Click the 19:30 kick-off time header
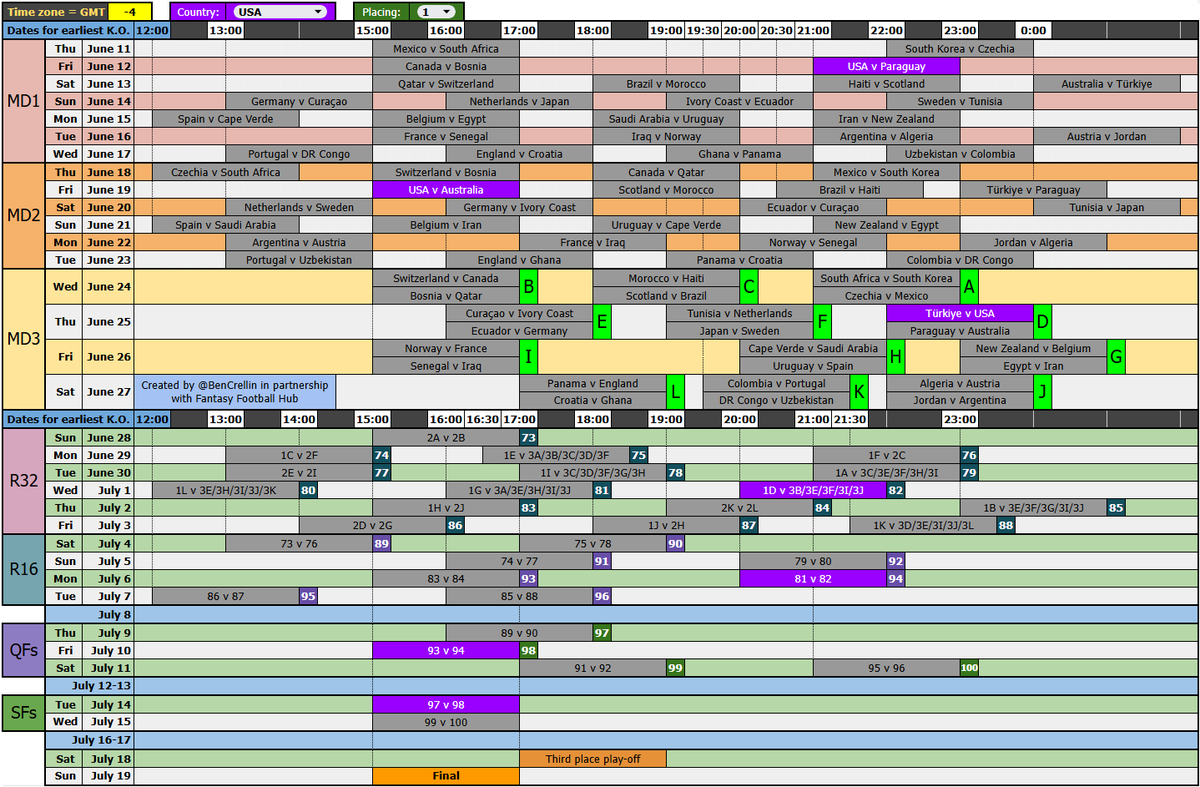The height and width of the screenshot is (787, 1200). [x=703, y=31]
